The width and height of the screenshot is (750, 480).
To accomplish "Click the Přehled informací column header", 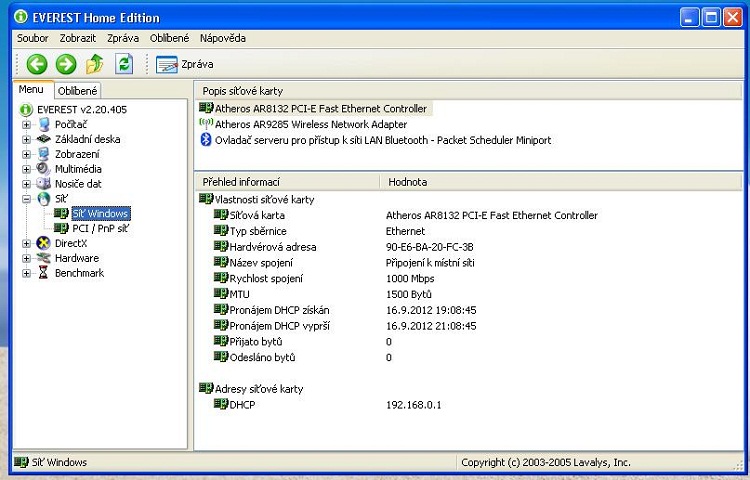I will (240, 182).
